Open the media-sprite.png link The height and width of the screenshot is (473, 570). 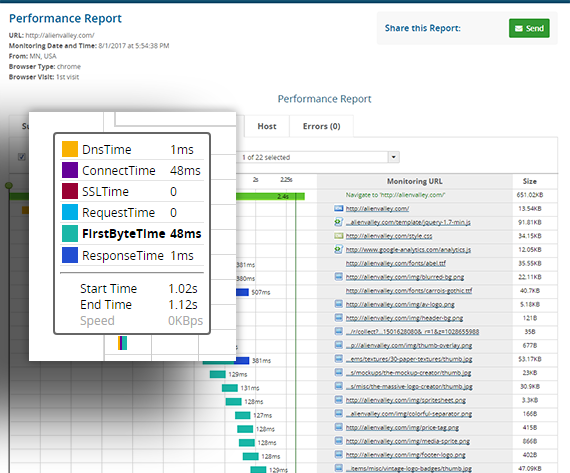pos(408,441)
